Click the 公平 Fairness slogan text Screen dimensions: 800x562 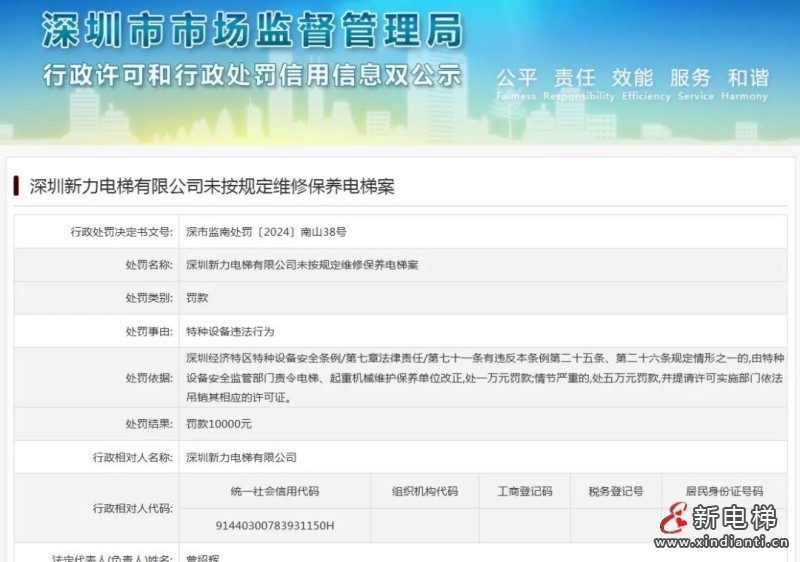517,79
